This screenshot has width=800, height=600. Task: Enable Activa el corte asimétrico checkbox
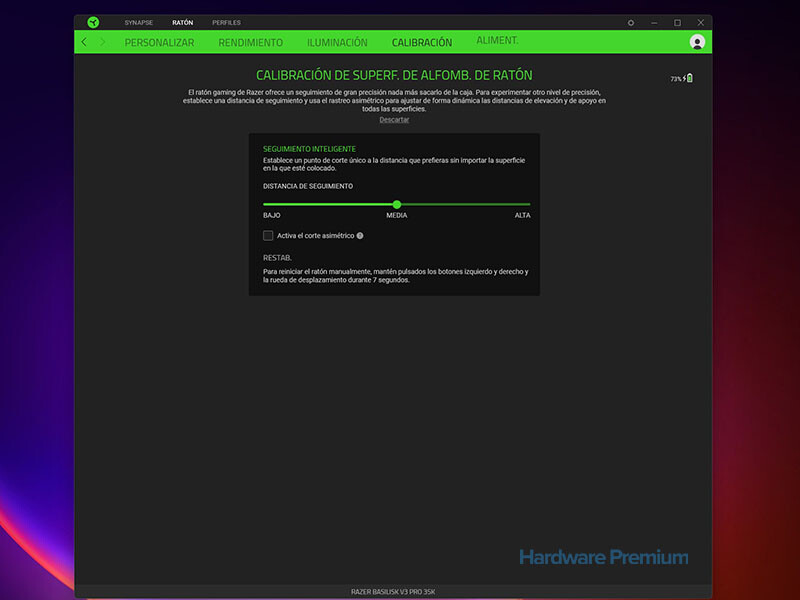tap(268, 235)
